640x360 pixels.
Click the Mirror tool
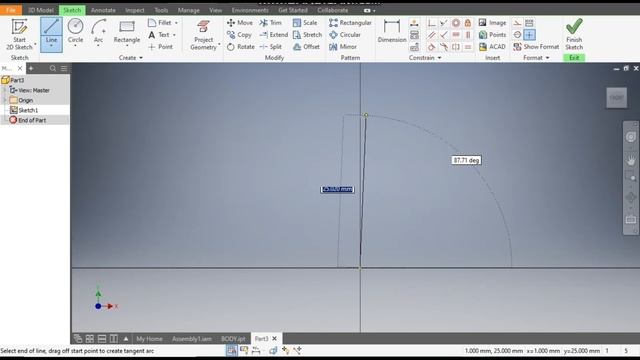click(x=343, y=47)
